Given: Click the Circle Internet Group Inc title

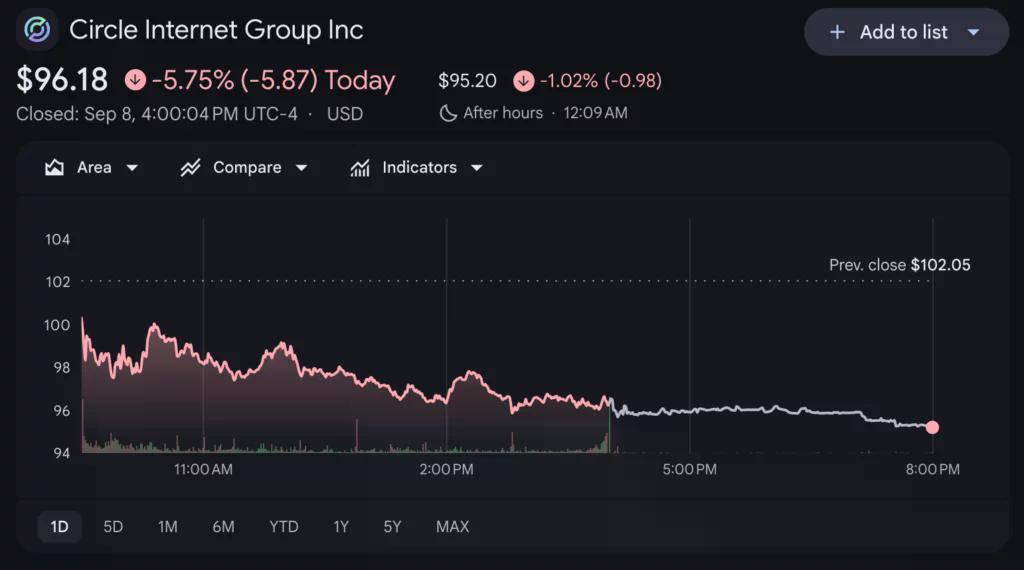Looking at the screenshot, I should [216, 30].
